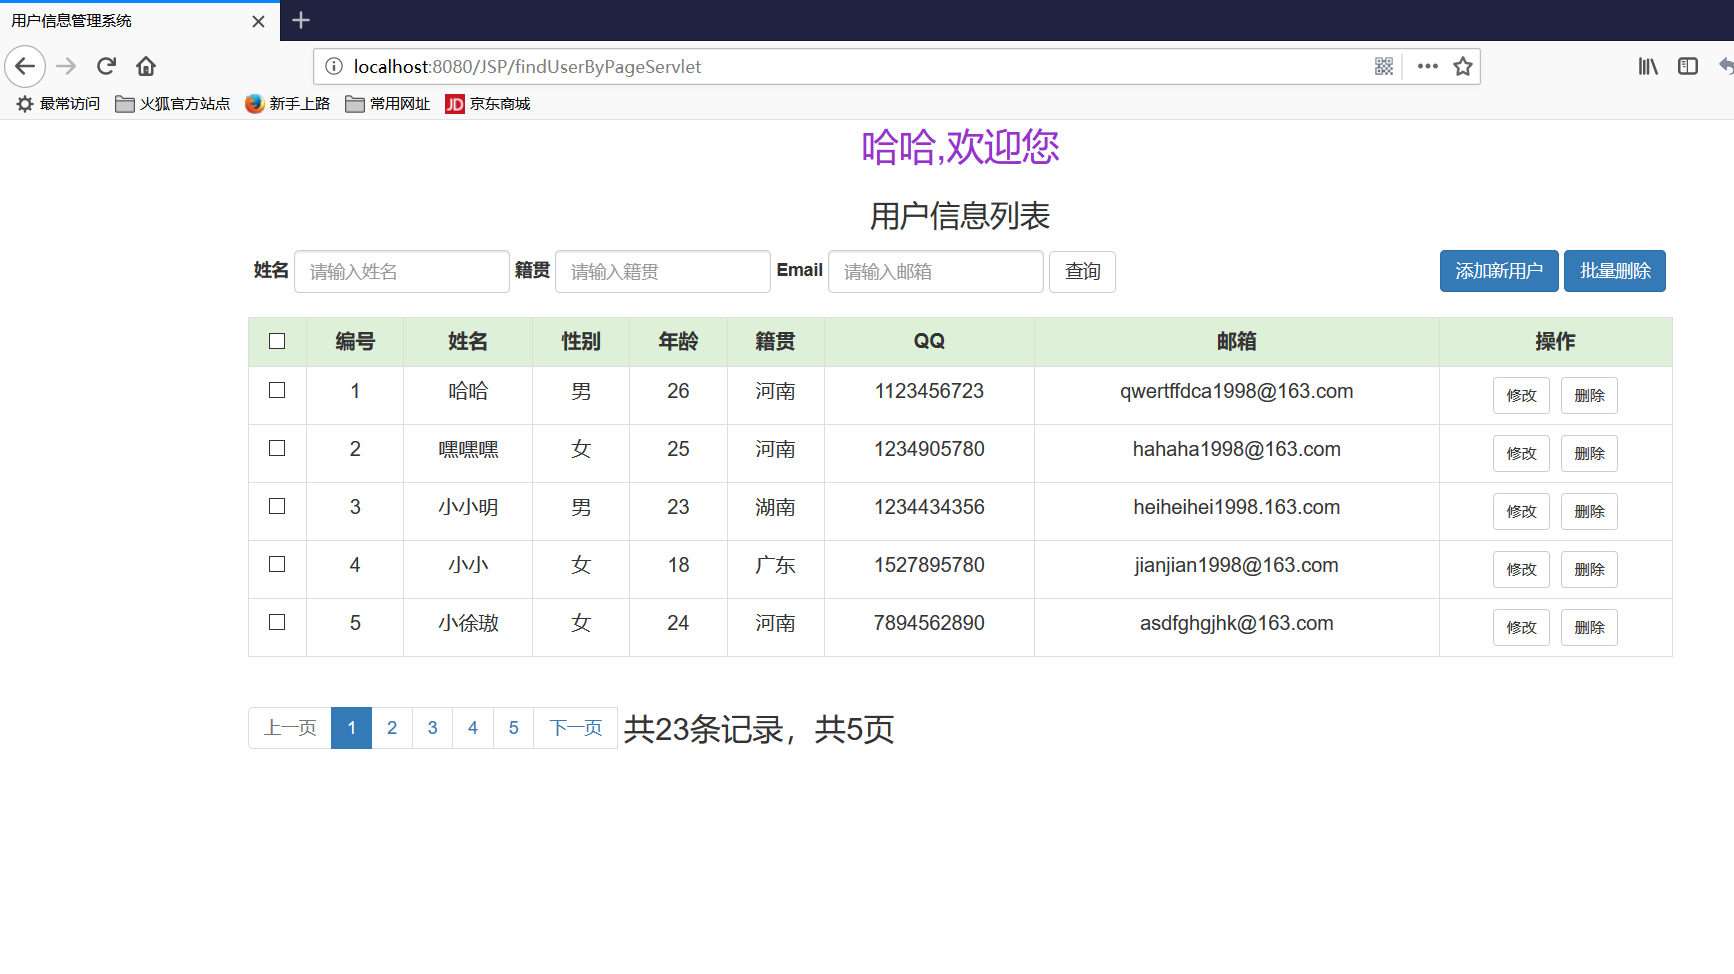Click 删除 for user 小小明
This screenshot has height=974, width=1734.
[x=1588, y=511]
